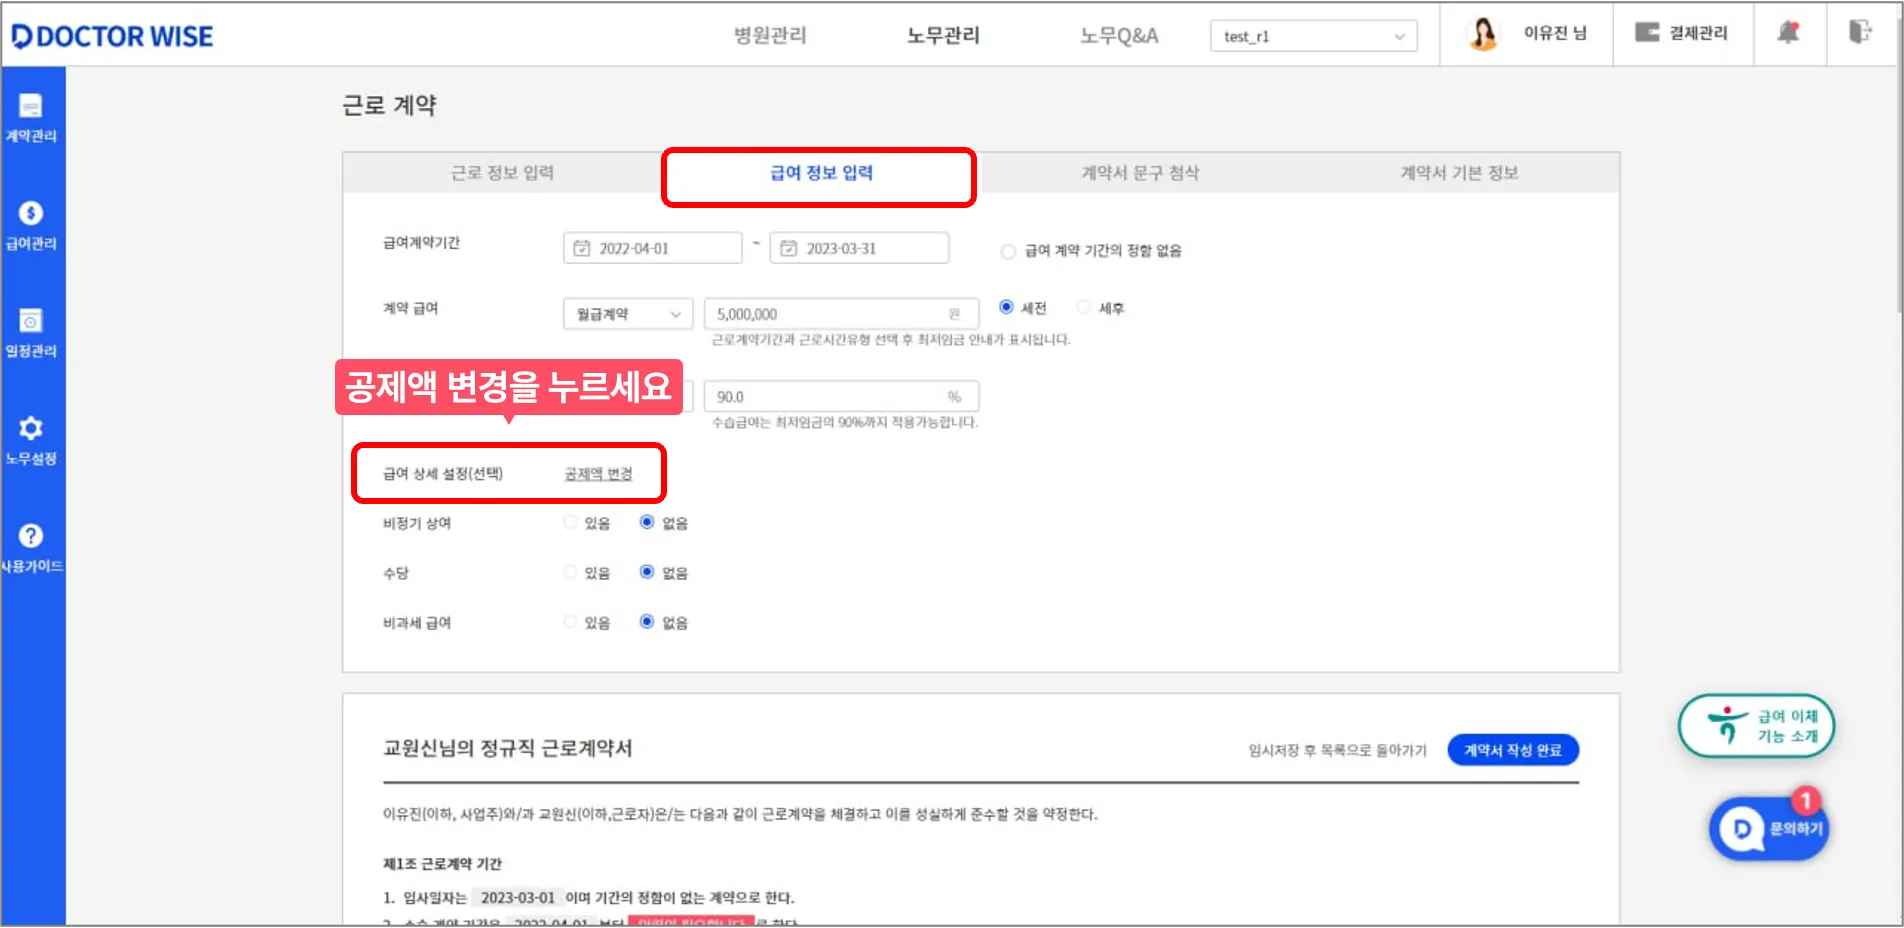The width and height of the screenshot is (1904, 928).
Task: Click the 2023-03-31 end date field
Action: [x=859, y=248]
